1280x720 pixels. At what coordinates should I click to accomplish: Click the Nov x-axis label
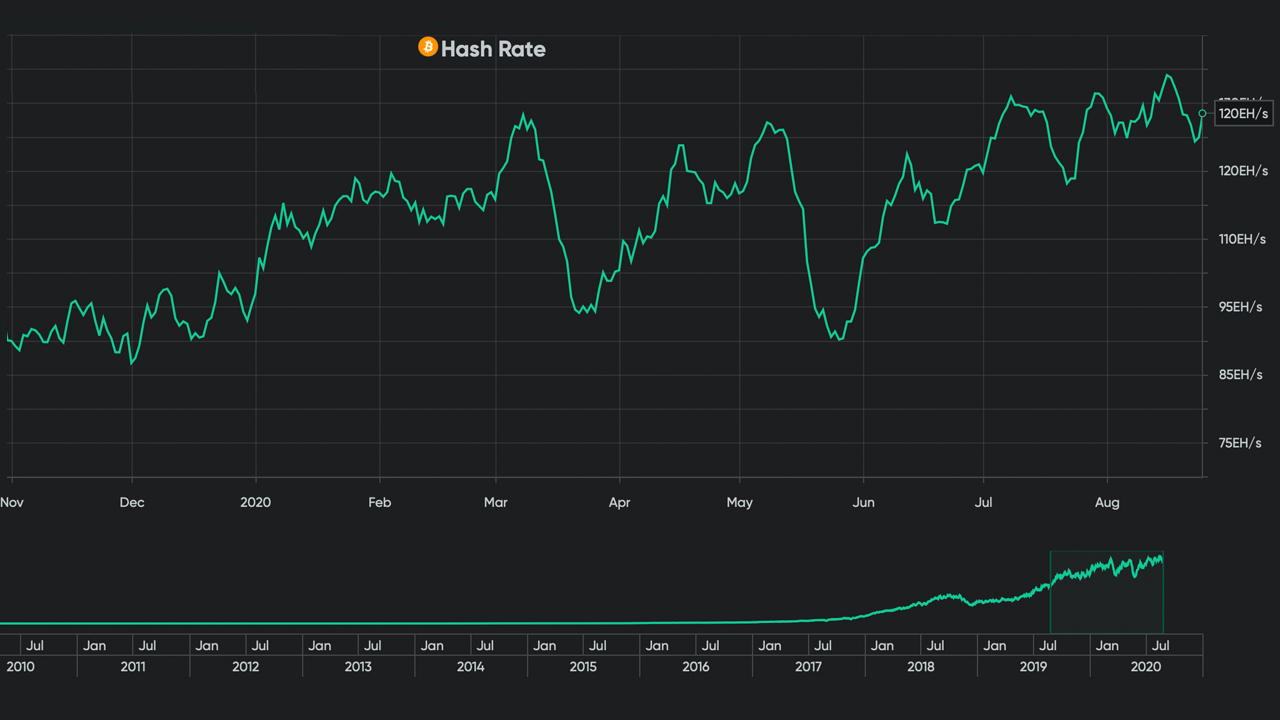click(12, 502)
